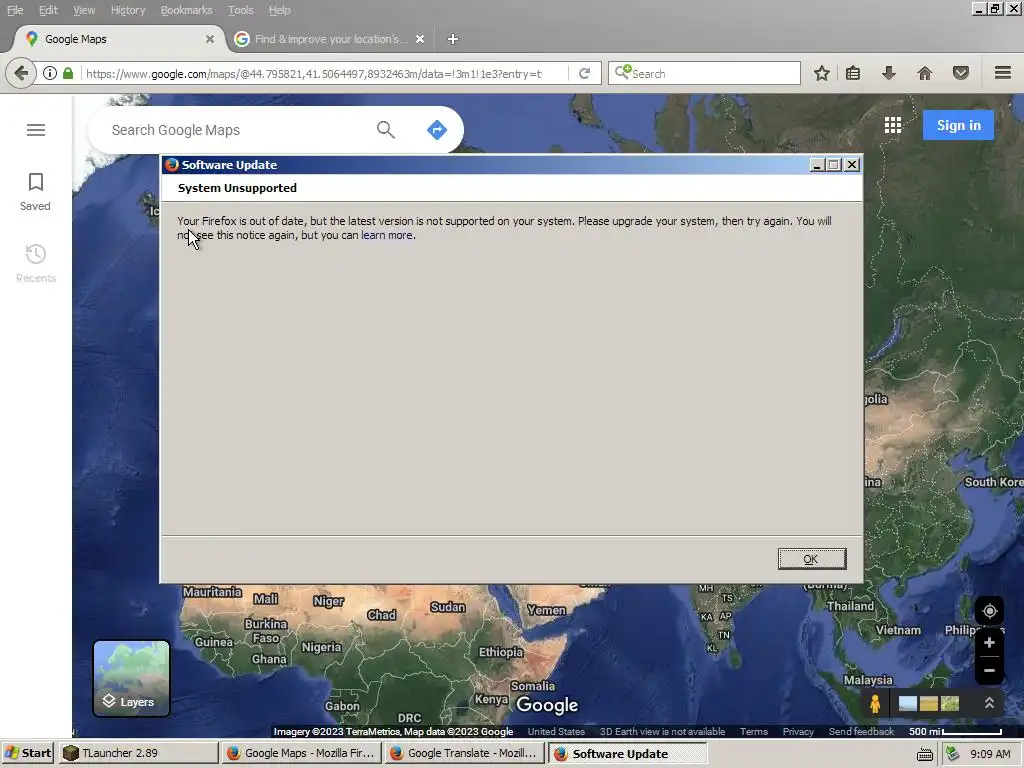This screenshot has height=768, width=1024.
Task: Show your location on the map
Action: pos(989,611)
